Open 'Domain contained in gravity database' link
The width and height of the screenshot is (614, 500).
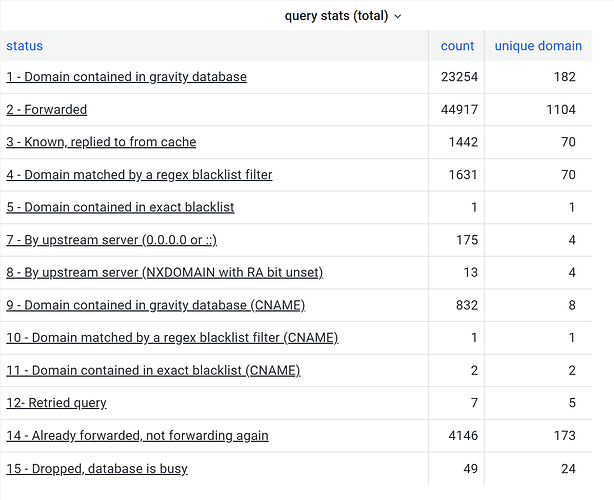[126, 77]
